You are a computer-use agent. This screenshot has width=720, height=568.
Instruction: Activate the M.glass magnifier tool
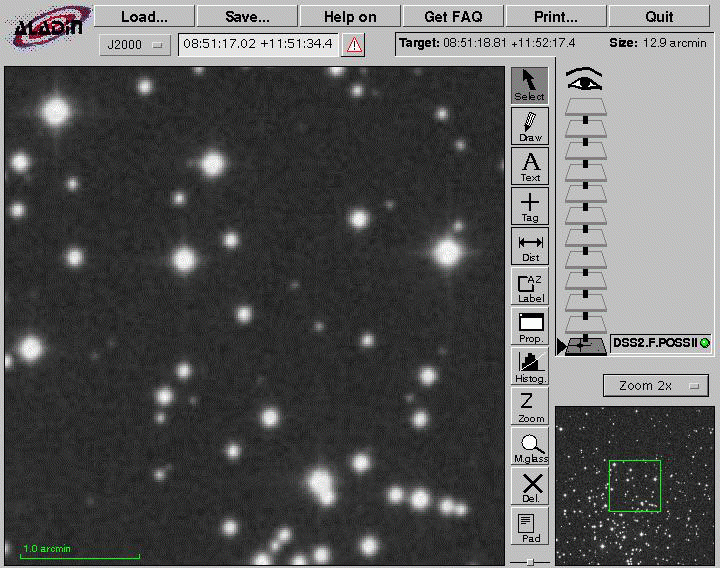[530, 446]
